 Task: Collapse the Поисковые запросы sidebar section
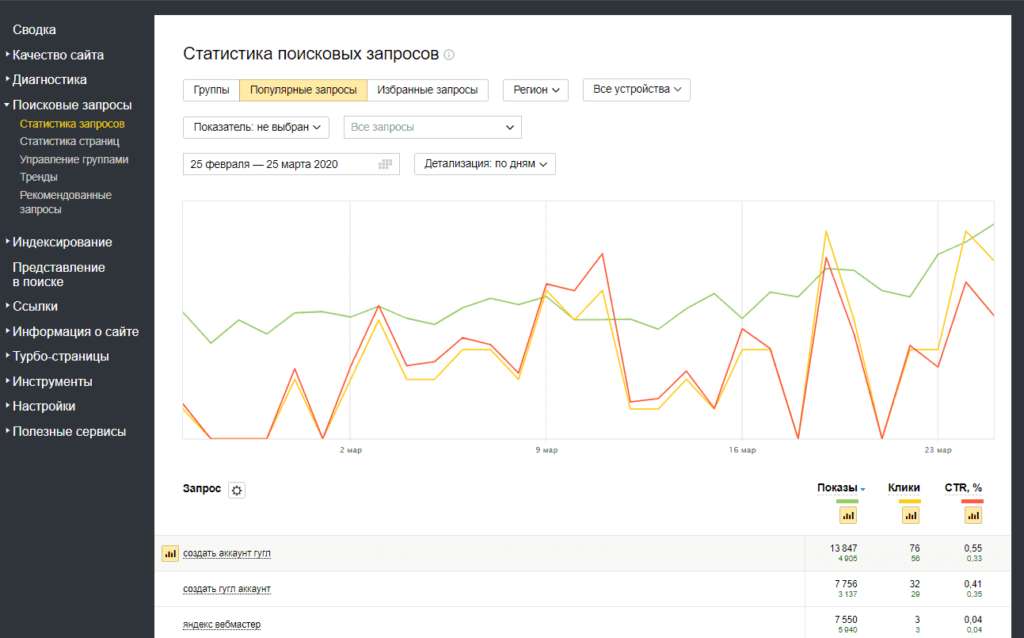coord(69,105)
